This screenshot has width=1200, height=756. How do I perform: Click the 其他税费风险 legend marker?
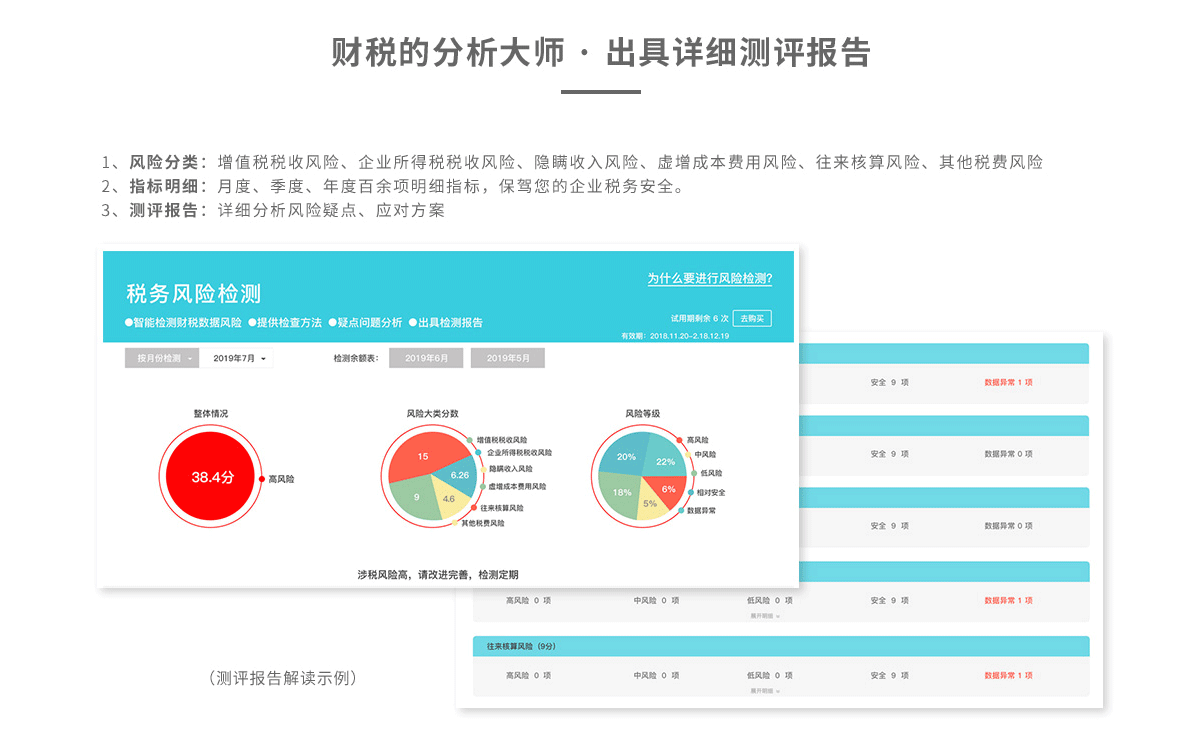(455, 522)
